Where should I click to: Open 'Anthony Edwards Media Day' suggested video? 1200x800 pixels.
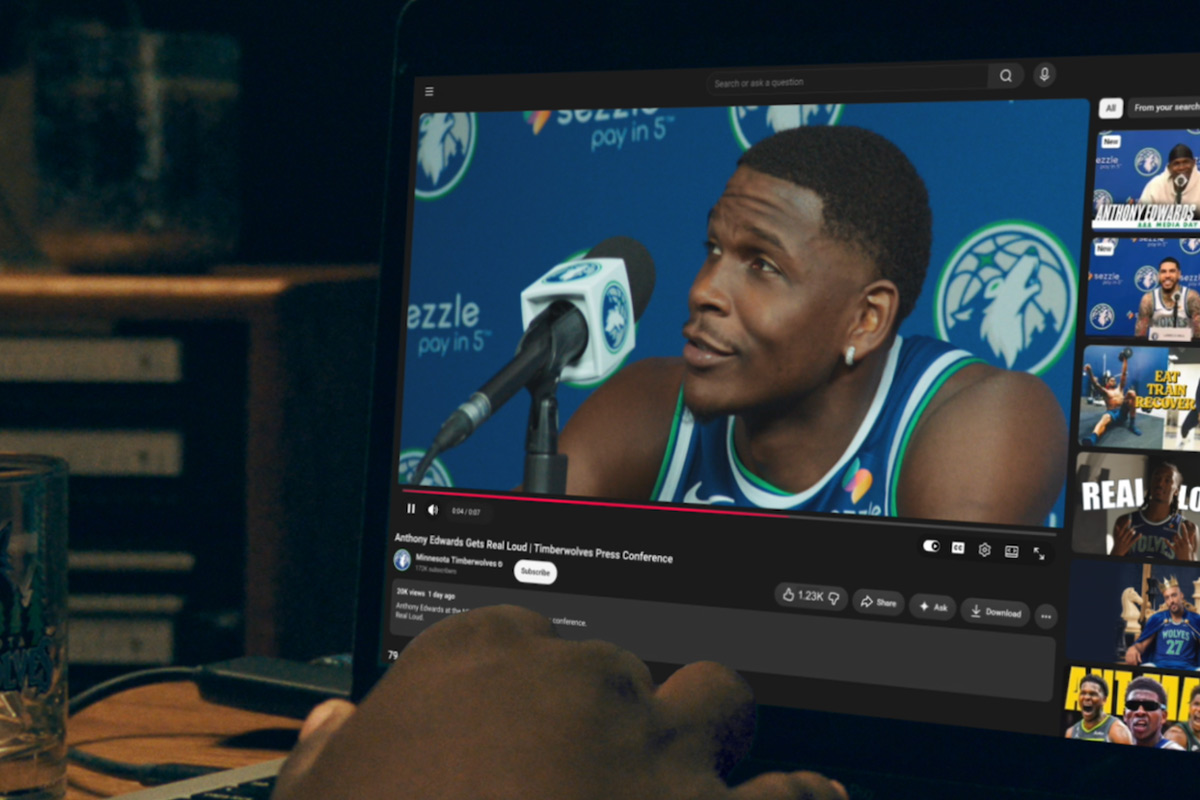pyautogui.click(x=1145, y=180)
